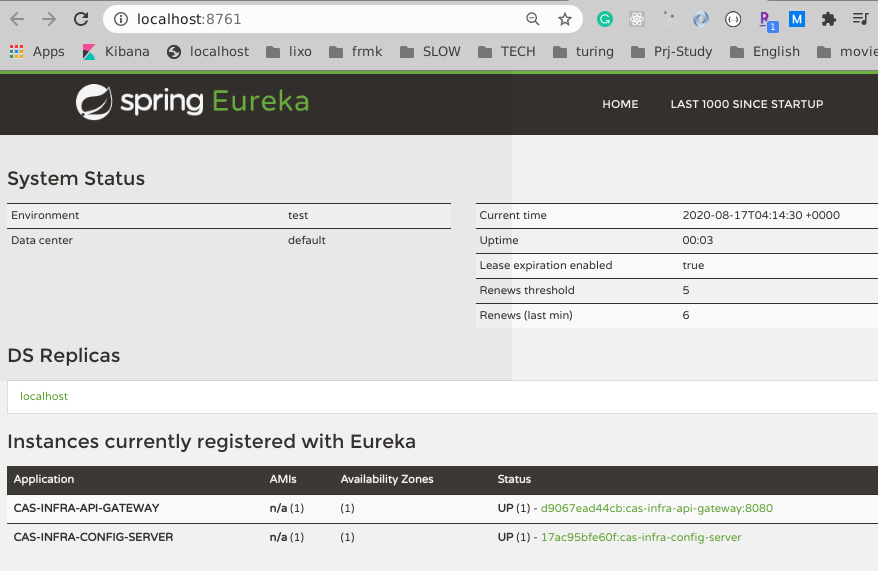The image size is (878, 571).
Task: Open the Apps shortcut in the bookmarks bar
Action: pyautogui.click(x=37, y=52)
